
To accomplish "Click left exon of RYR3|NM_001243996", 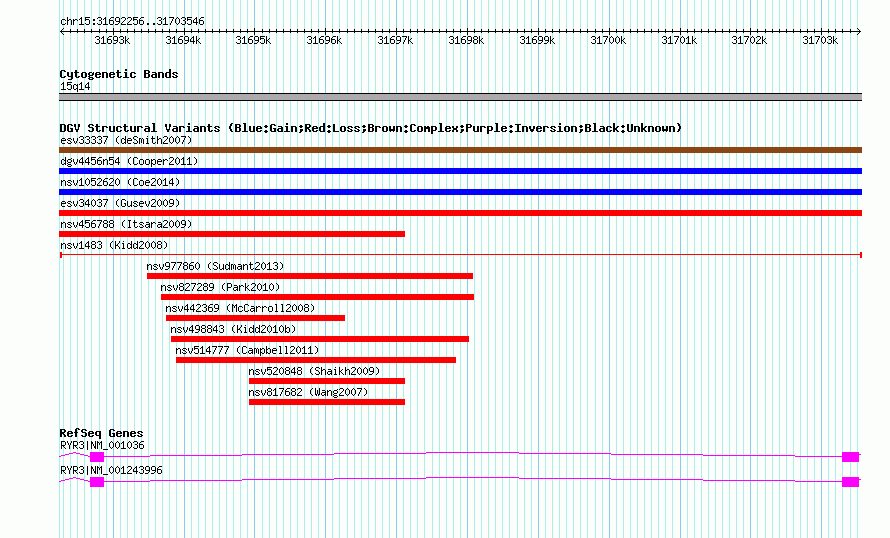I will click(97, 482).
